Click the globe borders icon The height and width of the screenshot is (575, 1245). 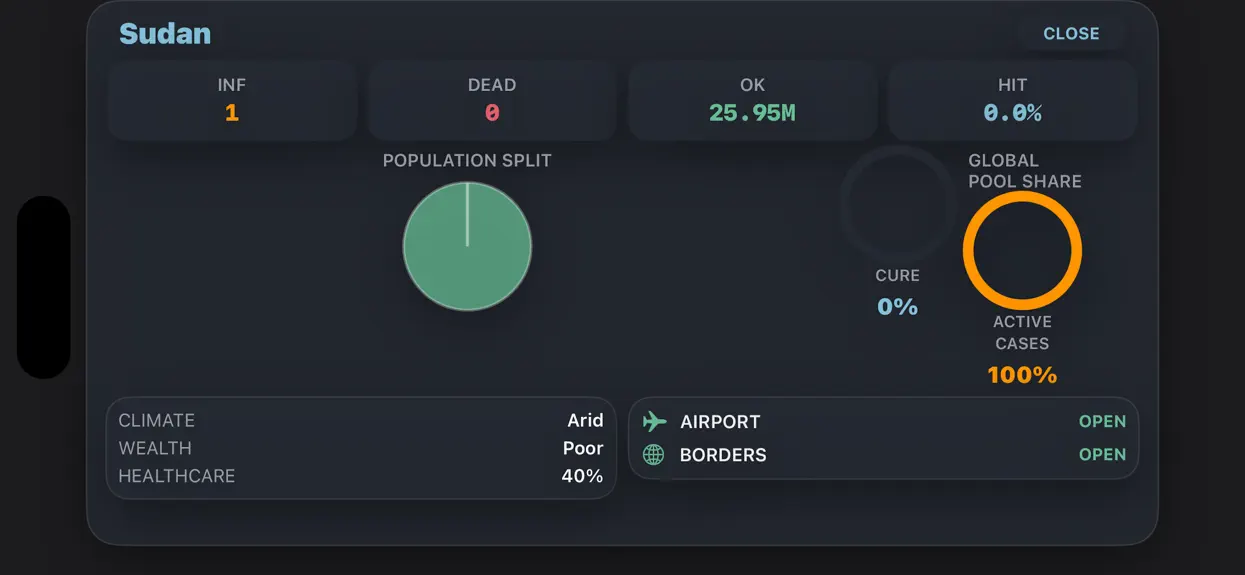click(x=653, y=455)
